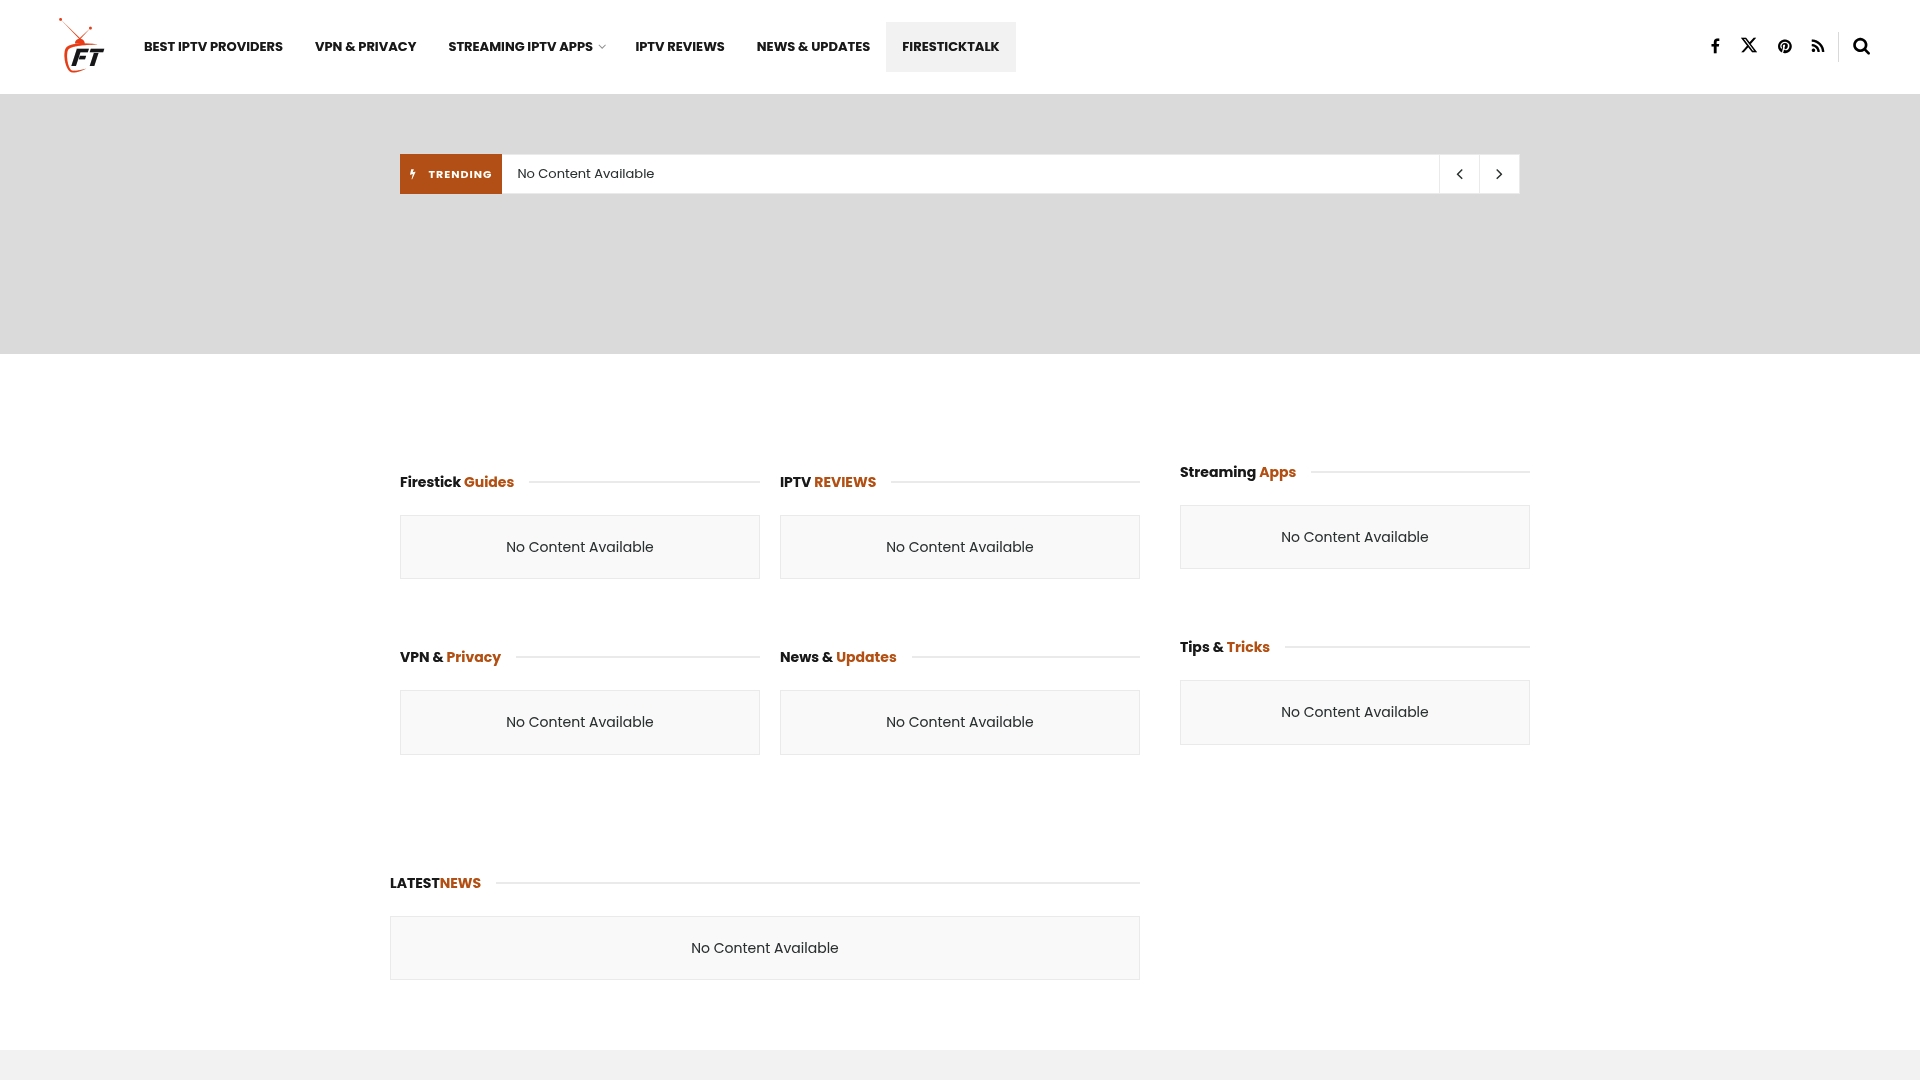Screen dimensions: 1920x1080
Task: Click the Latest News empty content box
Action: point(764,948)
